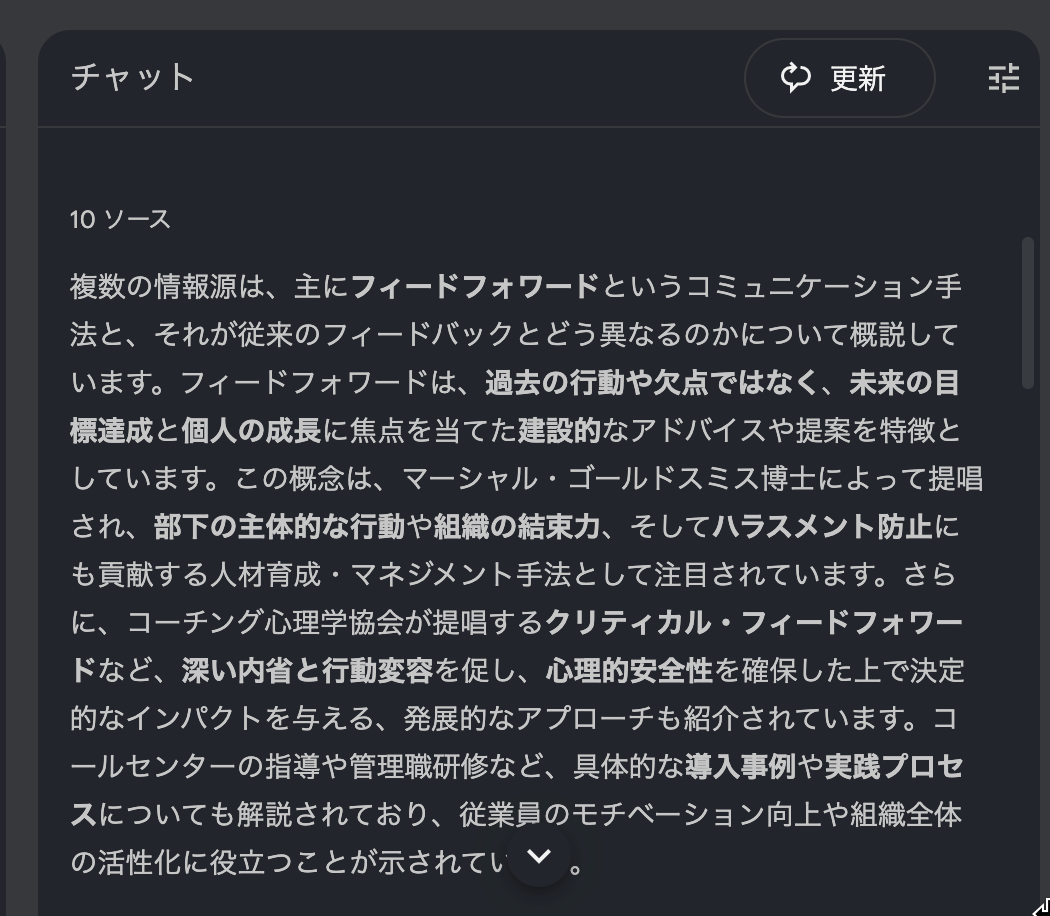The height and width of the screenshot is (916, 1050).
Task: Click the 10 ソース source count label
Action: point(119,220)
